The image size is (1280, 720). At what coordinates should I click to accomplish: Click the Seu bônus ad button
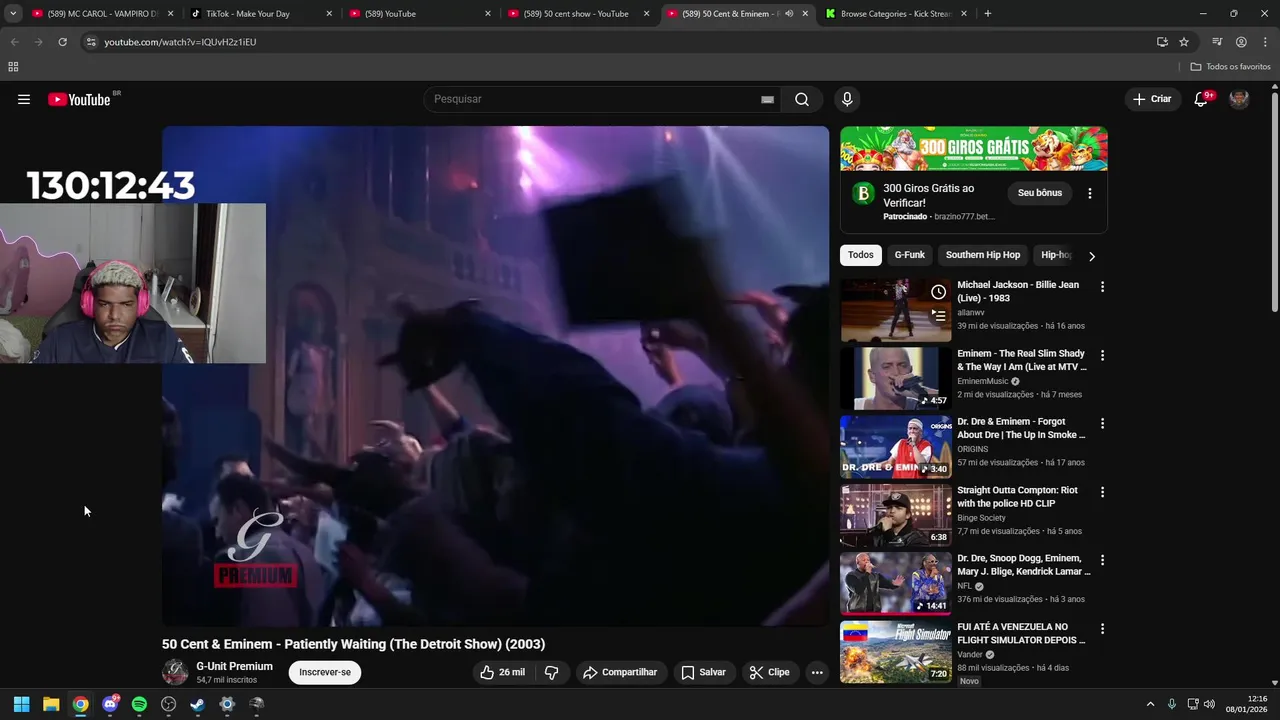coord(1040,193)
